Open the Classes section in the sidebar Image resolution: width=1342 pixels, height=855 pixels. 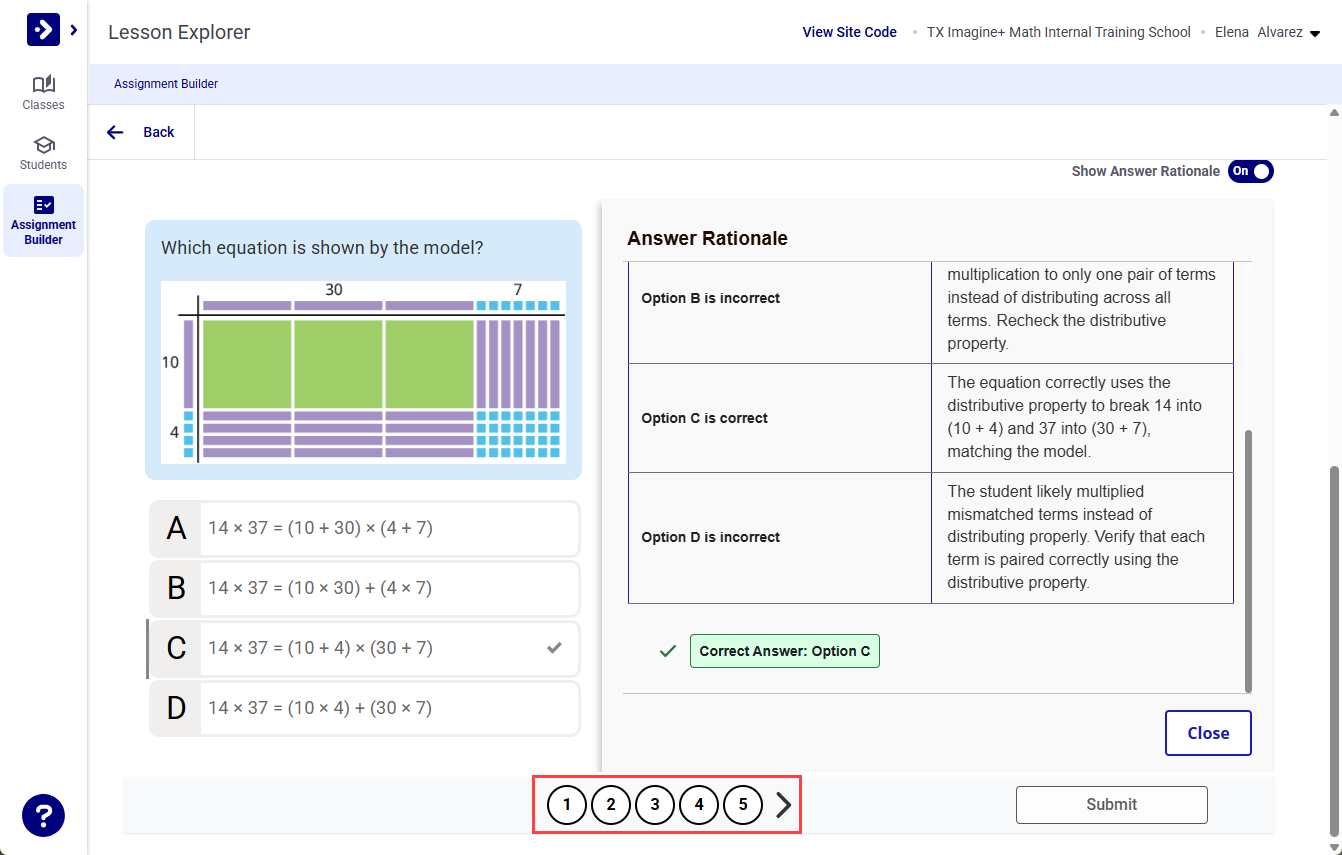tap(43, 92)
